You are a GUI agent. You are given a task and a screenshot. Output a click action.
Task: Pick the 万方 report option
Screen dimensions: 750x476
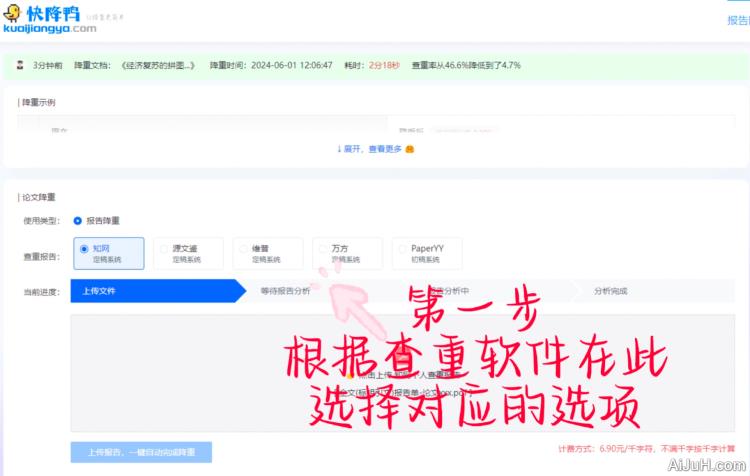347,254
